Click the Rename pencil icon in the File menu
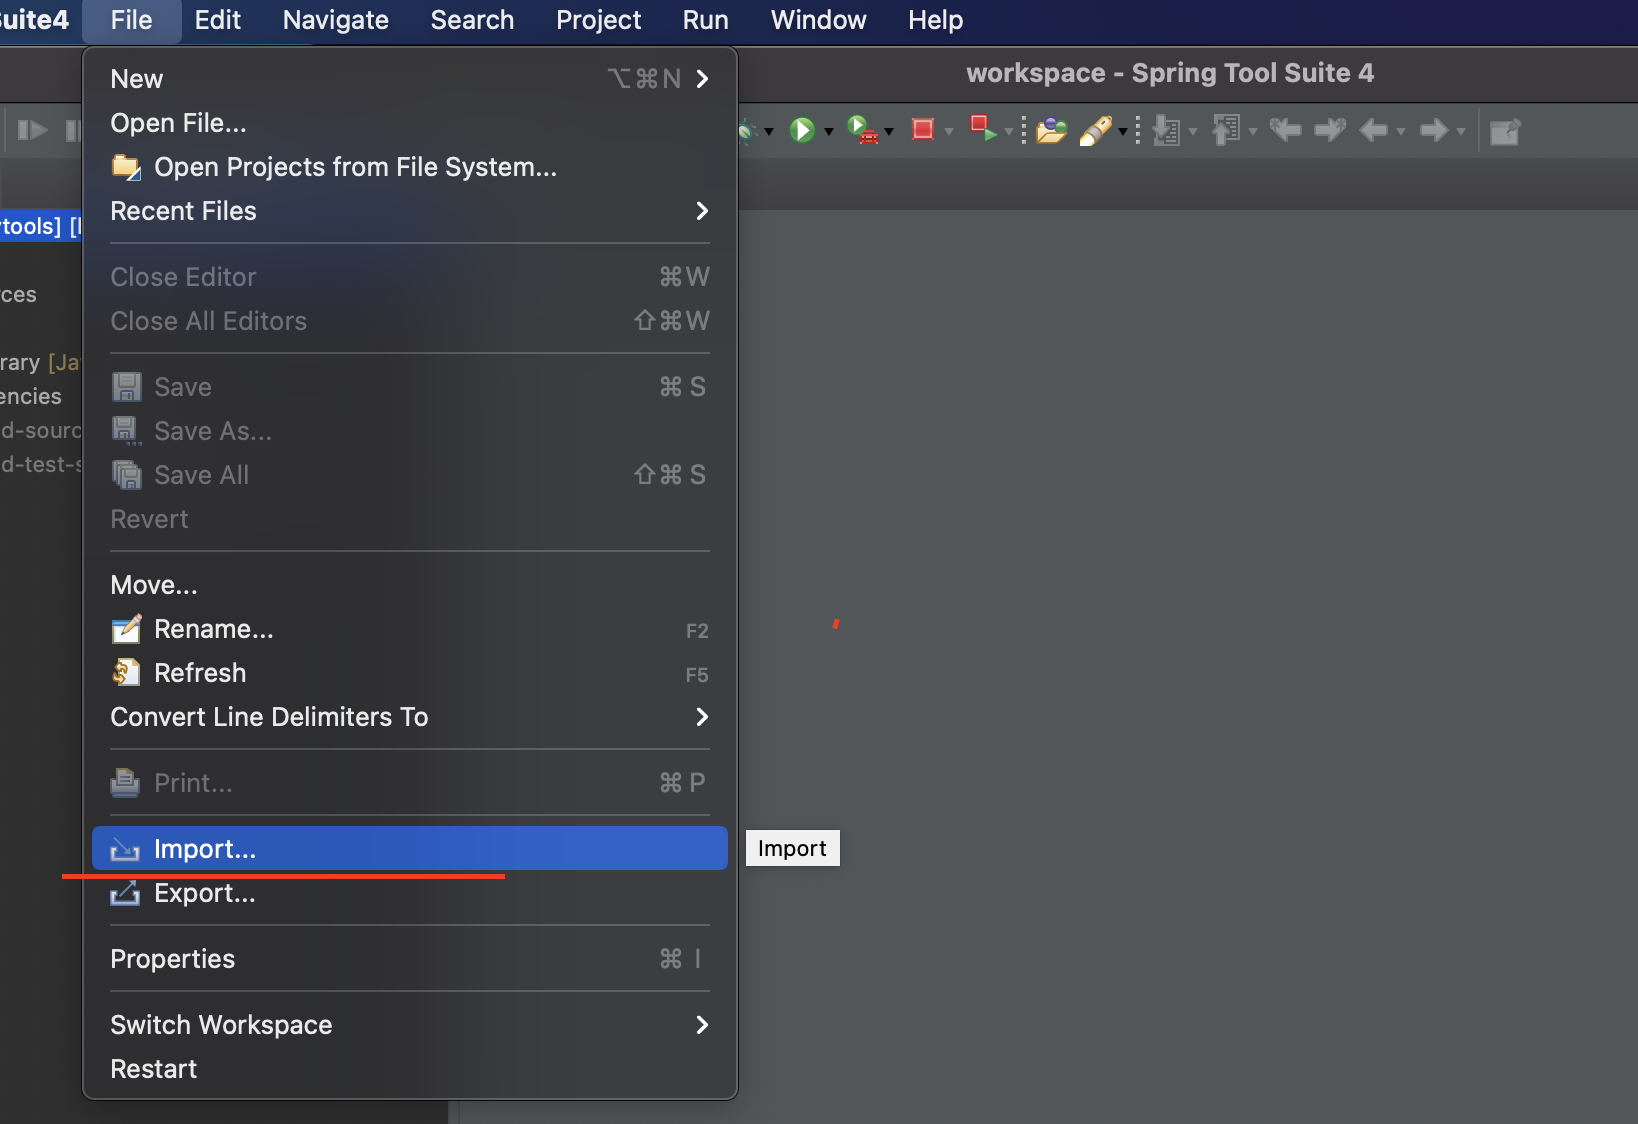The width and height of the screenshot is (1638, 1124). (x=126, y=629)
